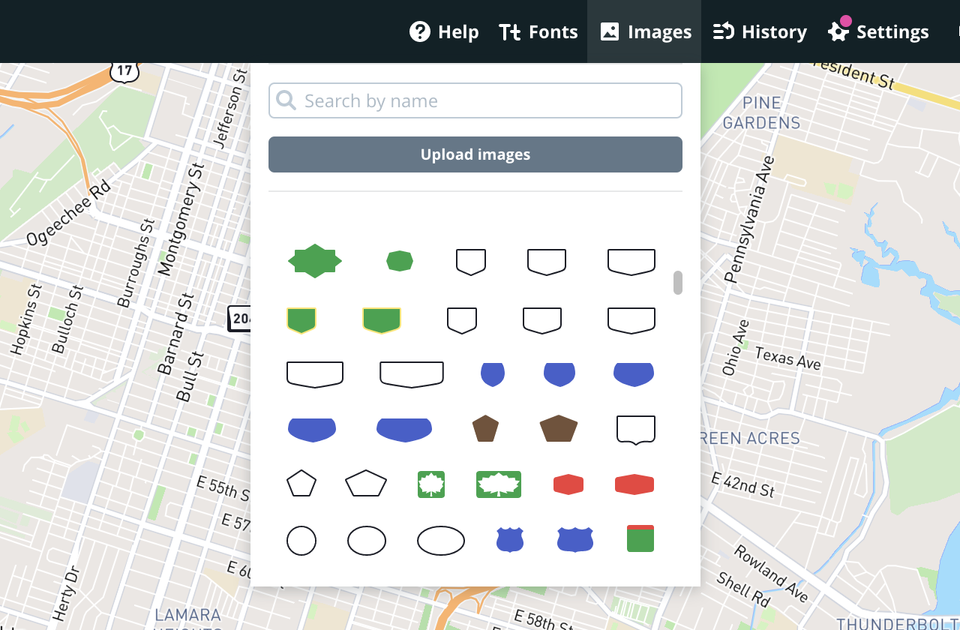
Task: Pick the small brown pentagon icon
Action: pyautogui.click(x=485, y=429)
